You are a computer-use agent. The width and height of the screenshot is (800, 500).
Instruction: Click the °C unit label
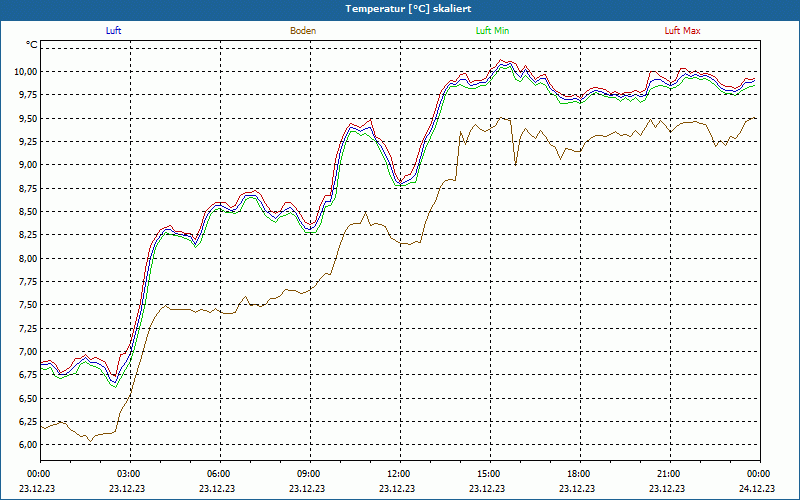[32, 45]
